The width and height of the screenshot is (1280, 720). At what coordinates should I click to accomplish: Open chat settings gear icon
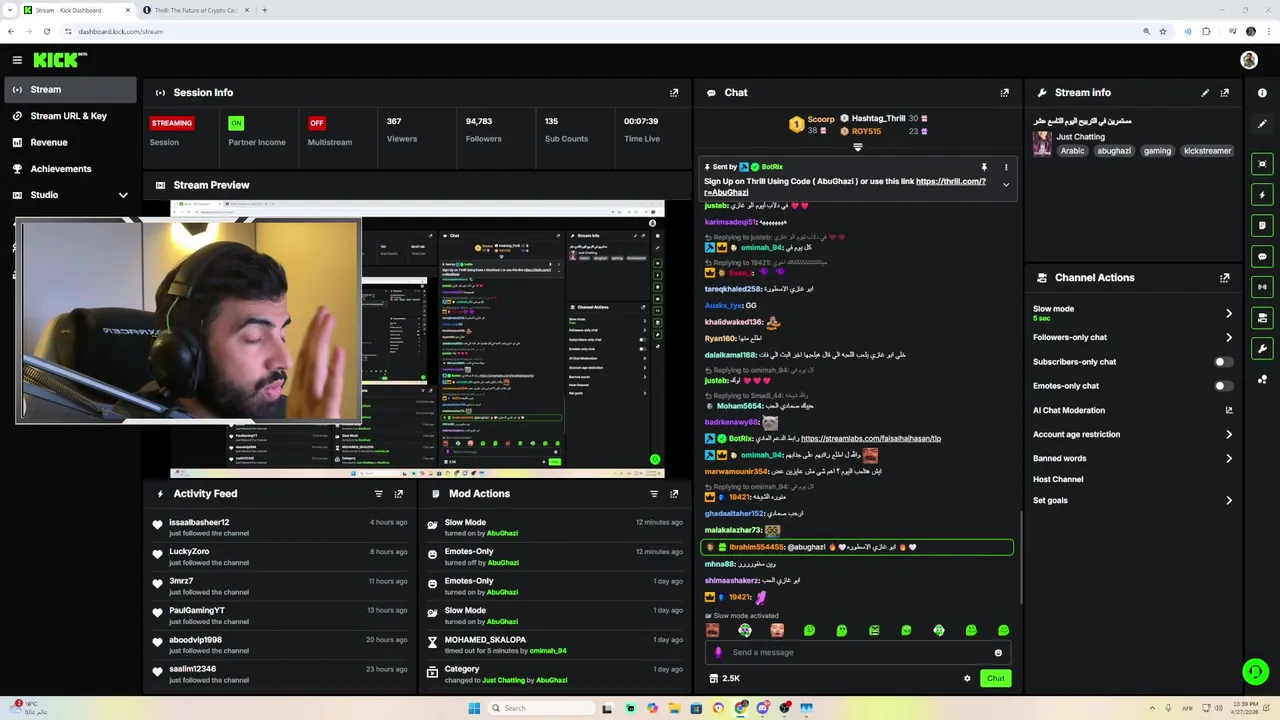(x=967, y=678)
